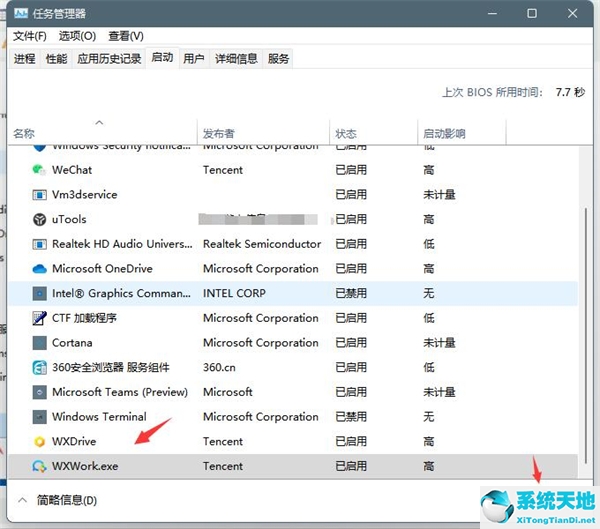Click 未计量 impact in Cortana row

[439, 343]
